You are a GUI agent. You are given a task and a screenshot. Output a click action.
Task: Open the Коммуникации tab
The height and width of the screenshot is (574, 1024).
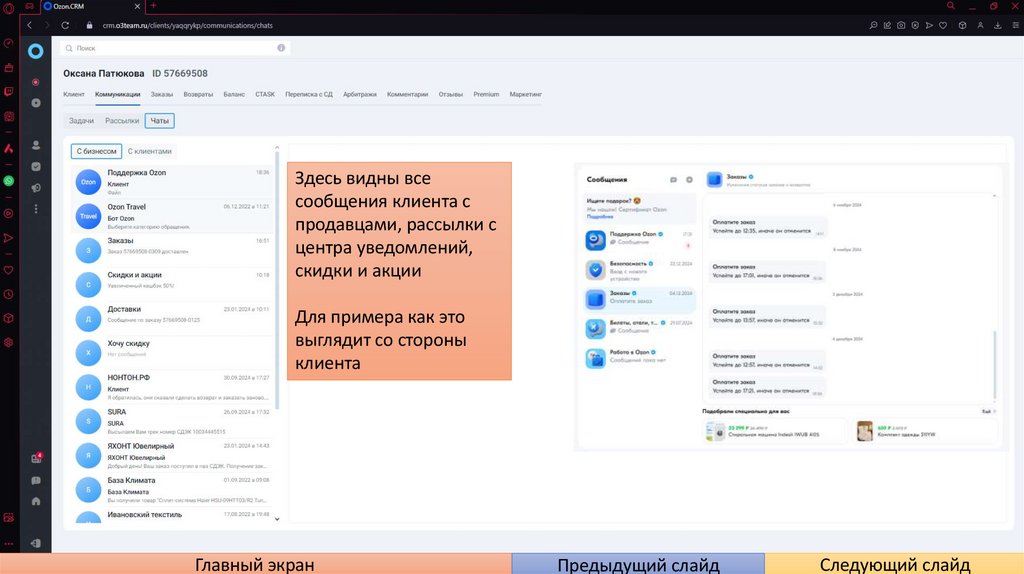point(118,94)
